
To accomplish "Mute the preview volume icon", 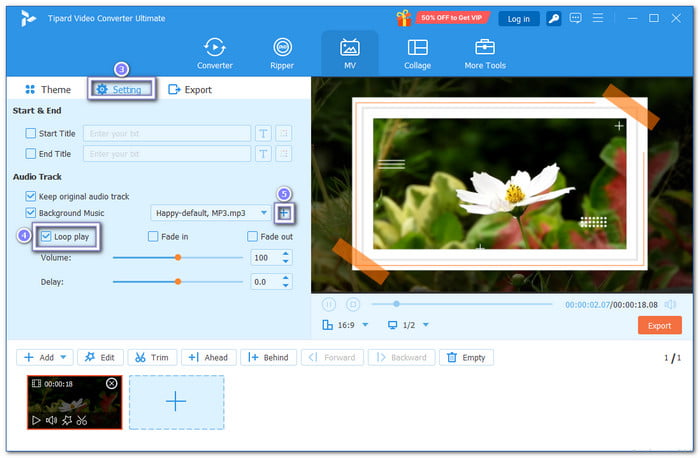I will click(x=670, y=304).
